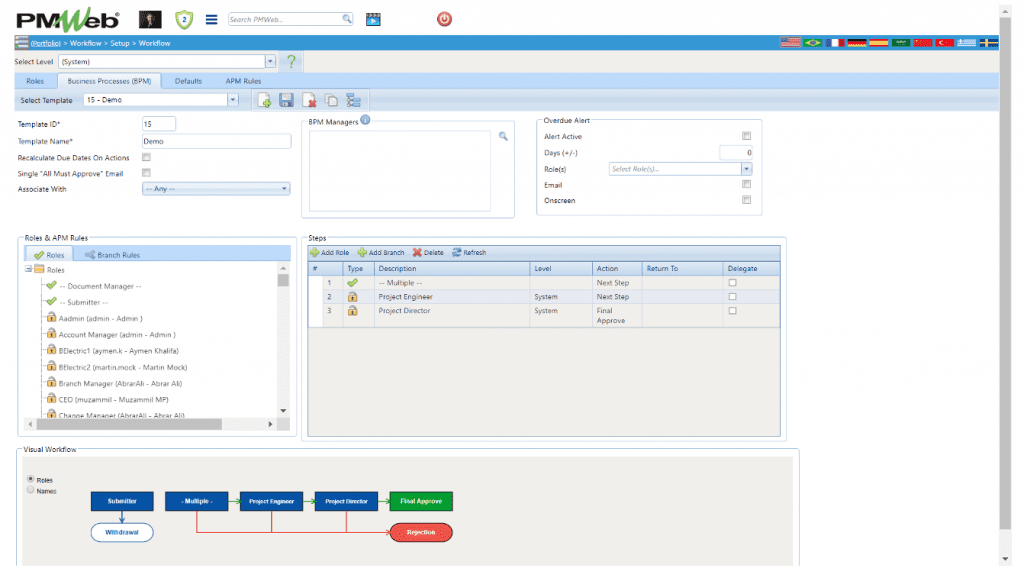Open the Roles sub-tab in Roles & APM Rules

click(49, 255)
